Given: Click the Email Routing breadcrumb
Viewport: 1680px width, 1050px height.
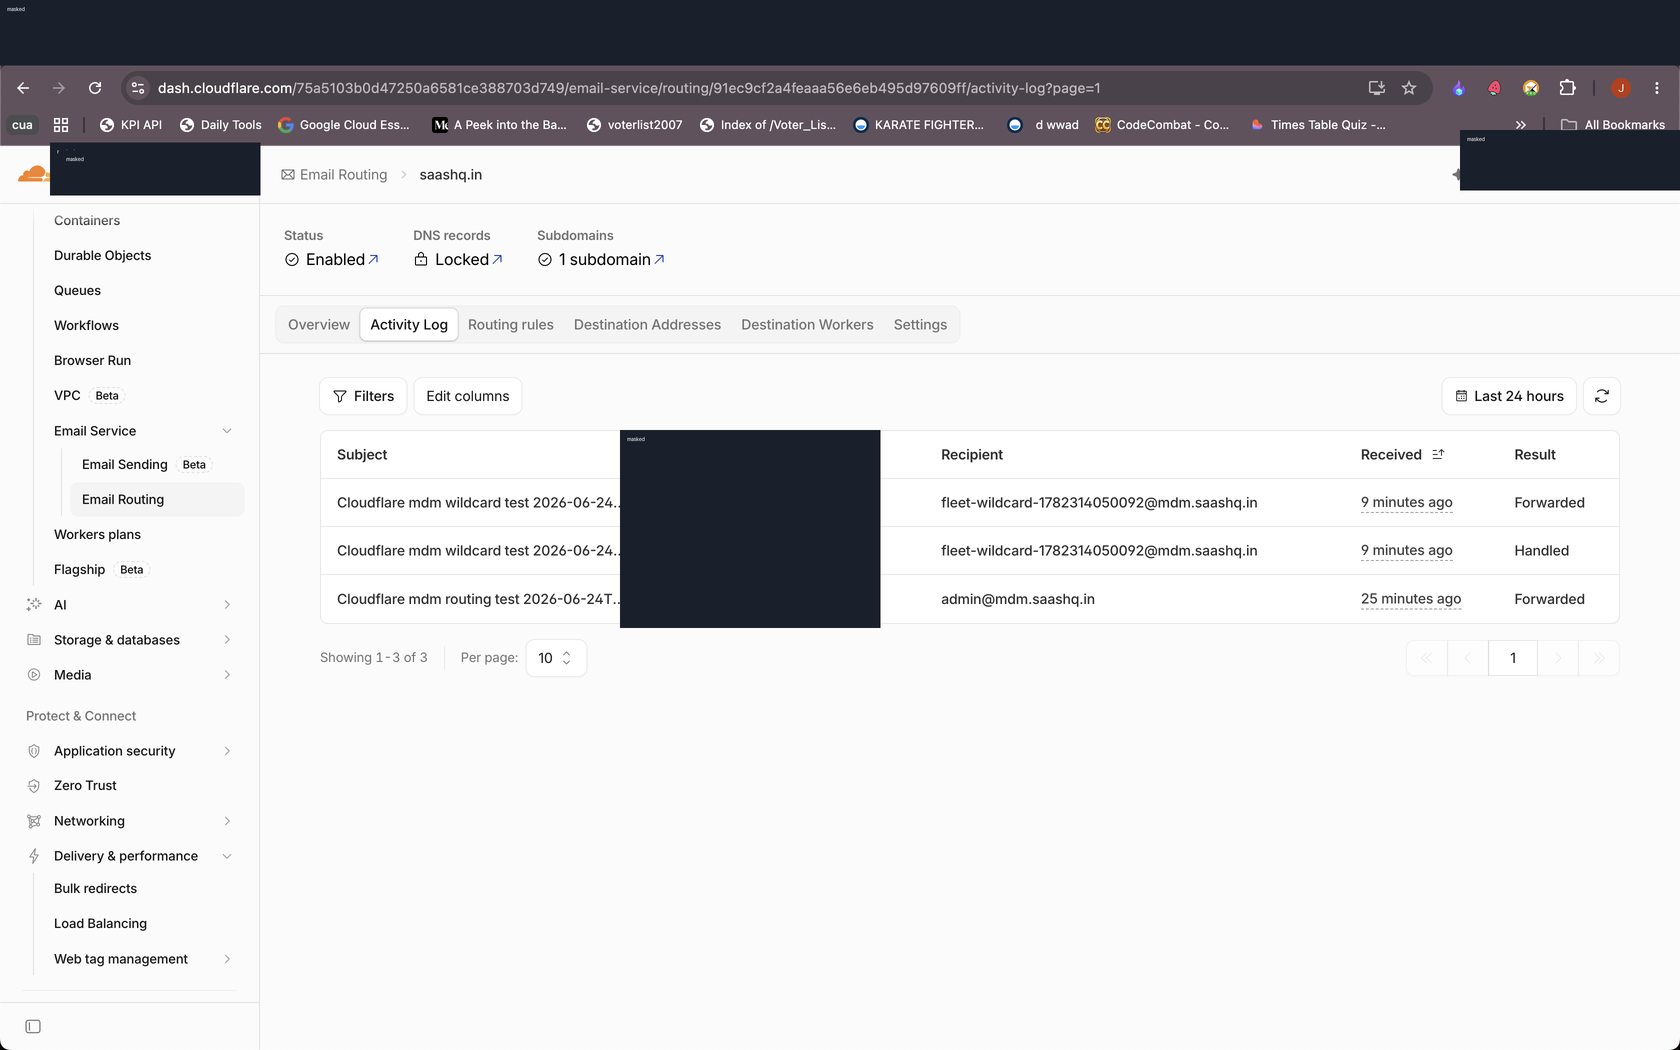Looking at the screenshot, I should point(334,175).
